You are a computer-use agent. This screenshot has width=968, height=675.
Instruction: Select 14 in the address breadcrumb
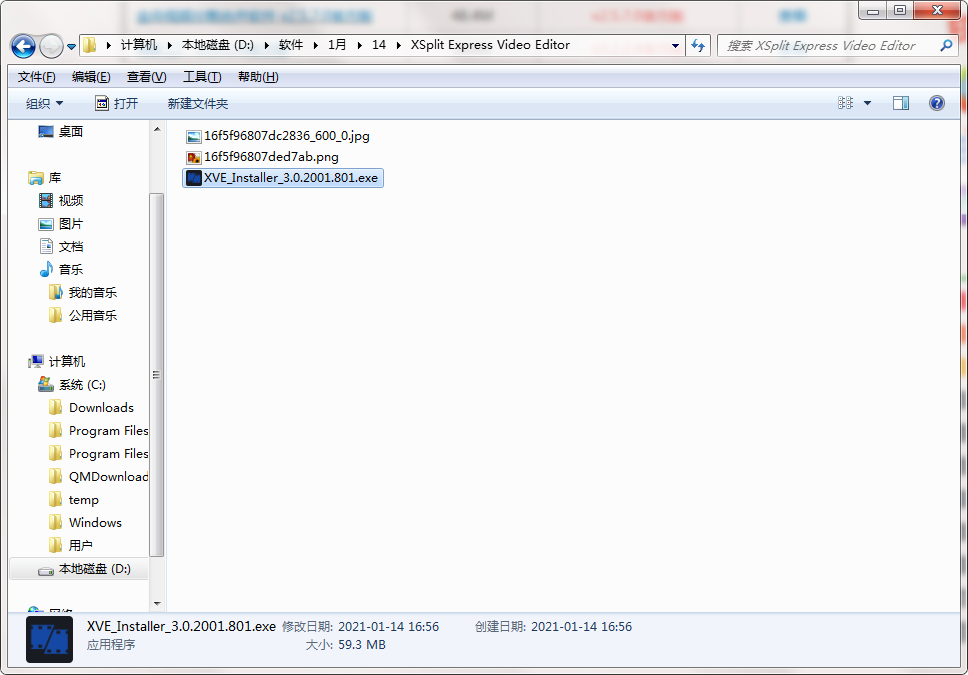click(378, 45)
